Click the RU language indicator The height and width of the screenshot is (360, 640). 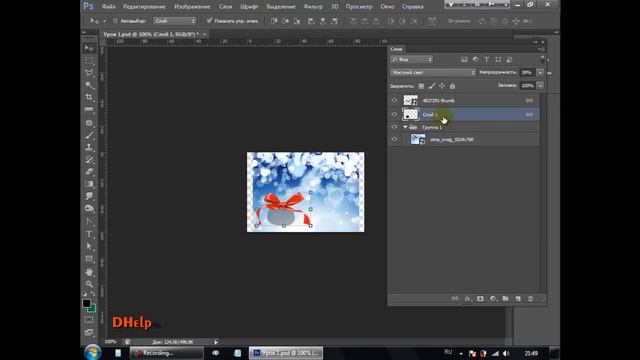tap(448, 352)
